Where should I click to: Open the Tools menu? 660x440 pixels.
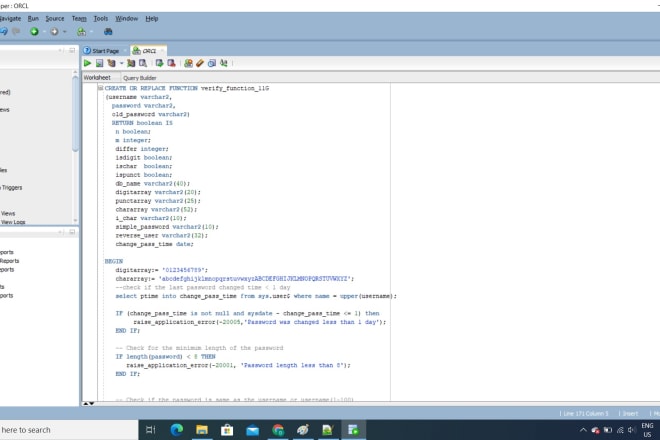point(101,18)
